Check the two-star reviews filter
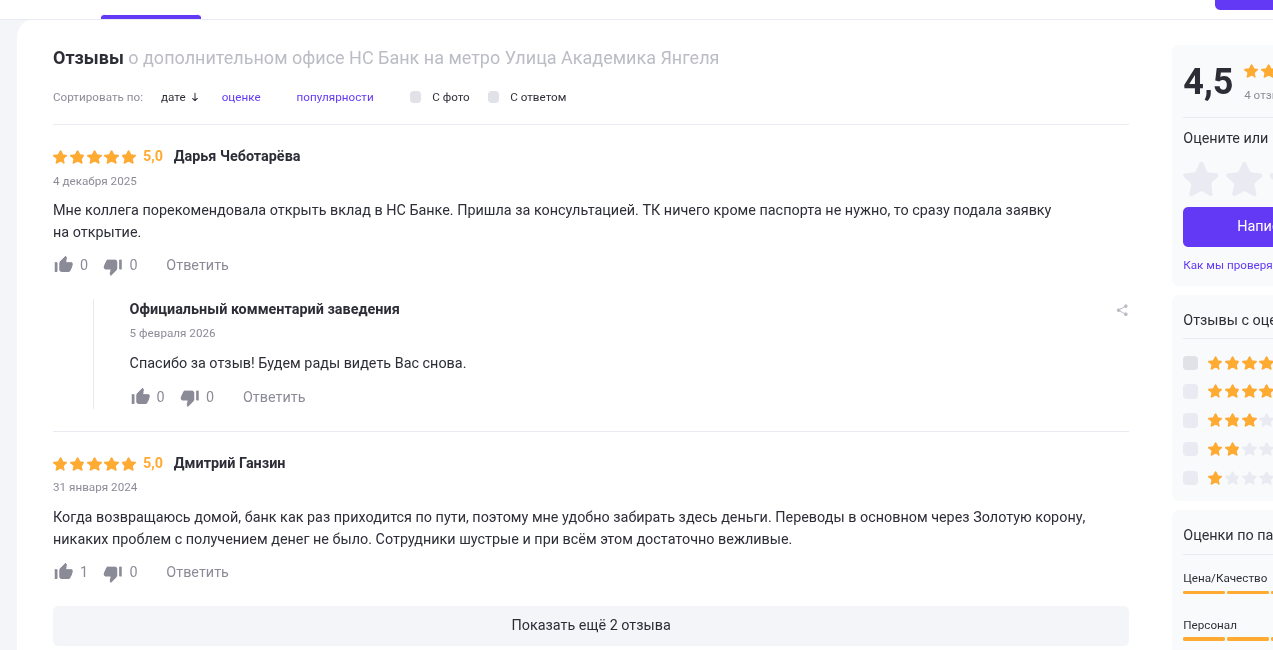The width and height of the screenshot is (1273, 650). pyautogui.click(x=1190, y=449)
